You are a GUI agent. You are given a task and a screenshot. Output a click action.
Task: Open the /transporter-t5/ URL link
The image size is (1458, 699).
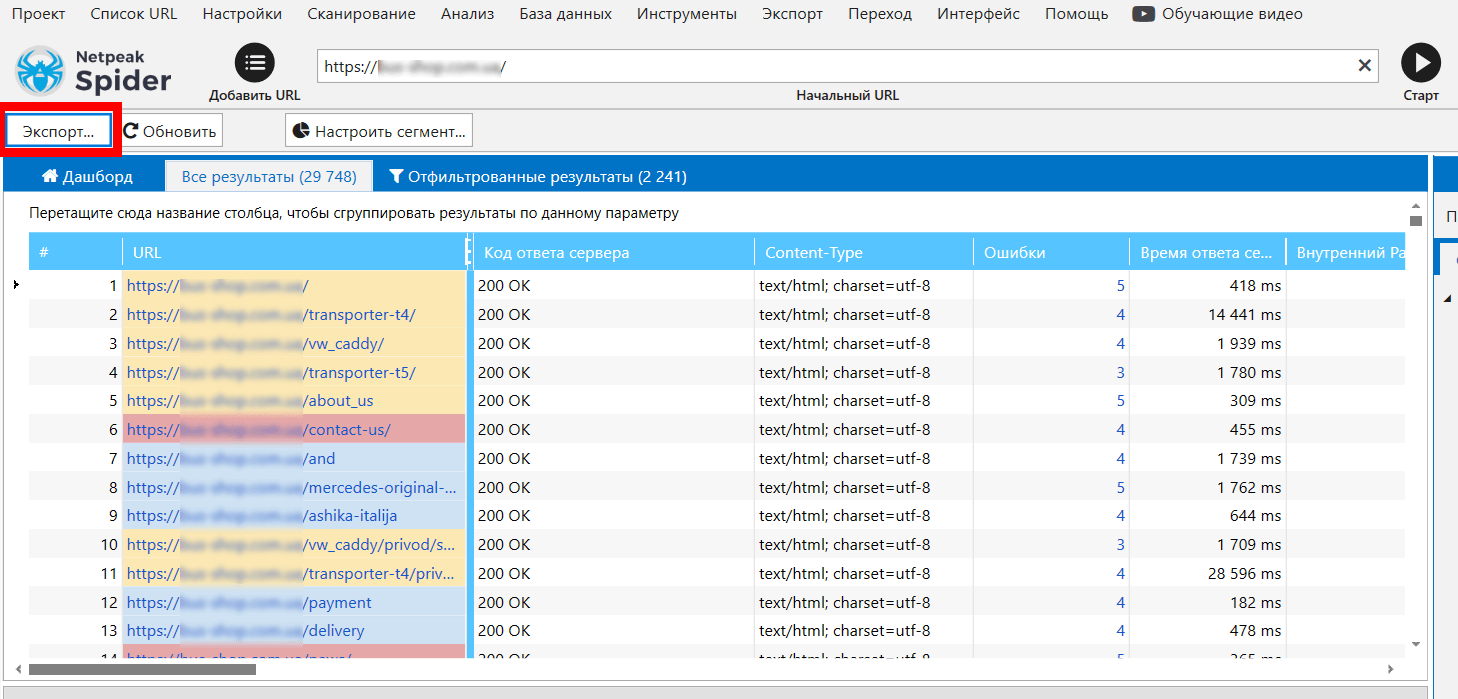pyautogui.click(x=271, y=372)
